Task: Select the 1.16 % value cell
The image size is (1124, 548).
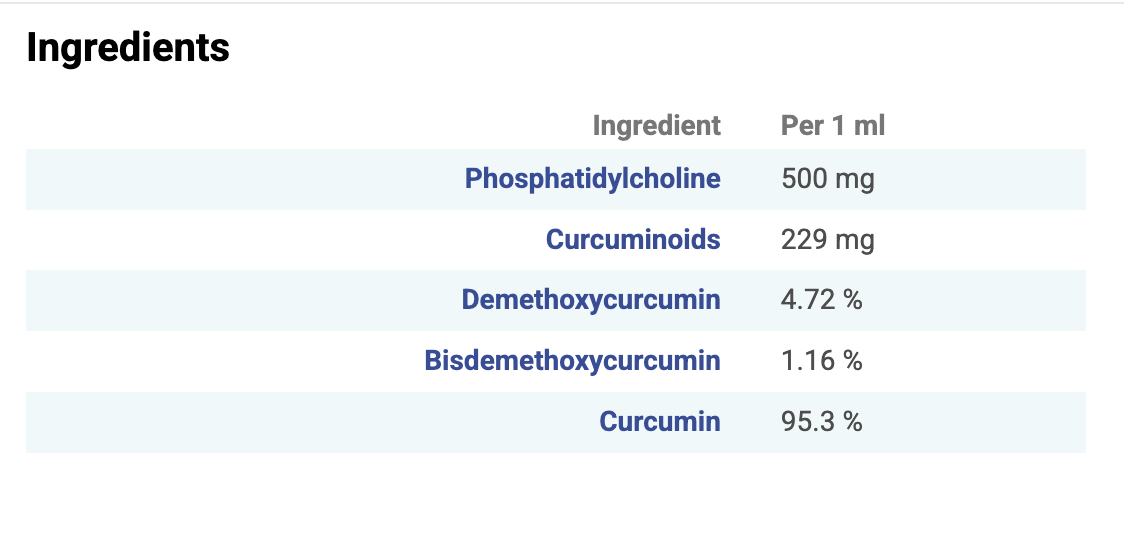Action: click(821, 361)
